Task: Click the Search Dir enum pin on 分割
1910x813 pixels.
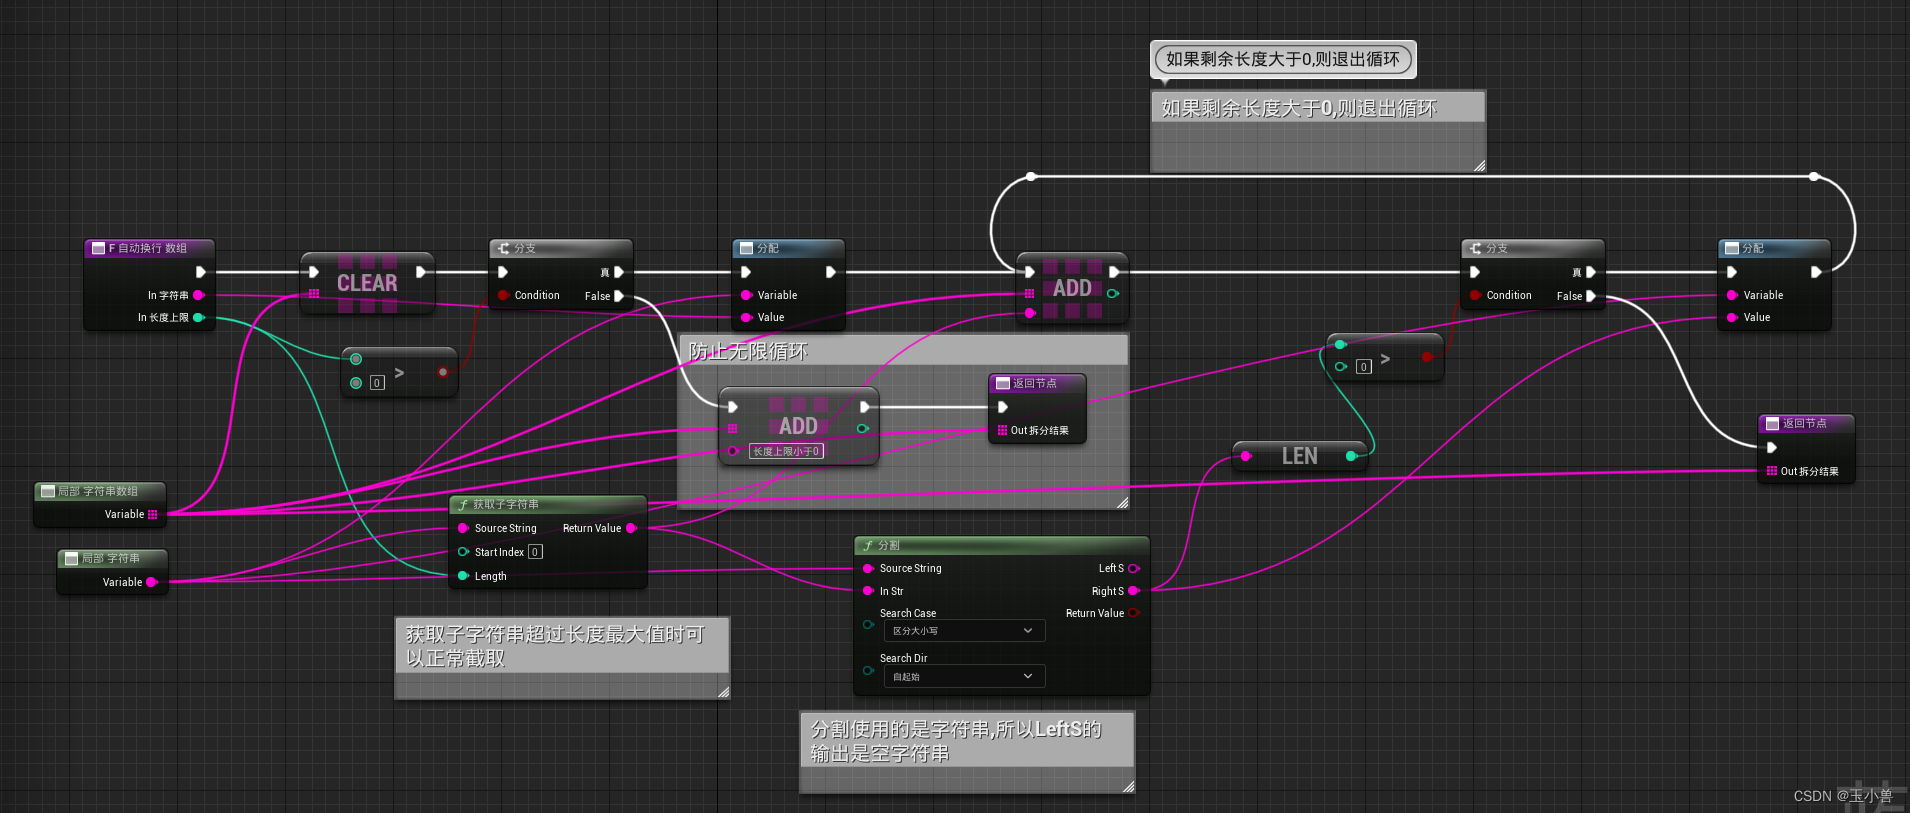Action: 868,670
